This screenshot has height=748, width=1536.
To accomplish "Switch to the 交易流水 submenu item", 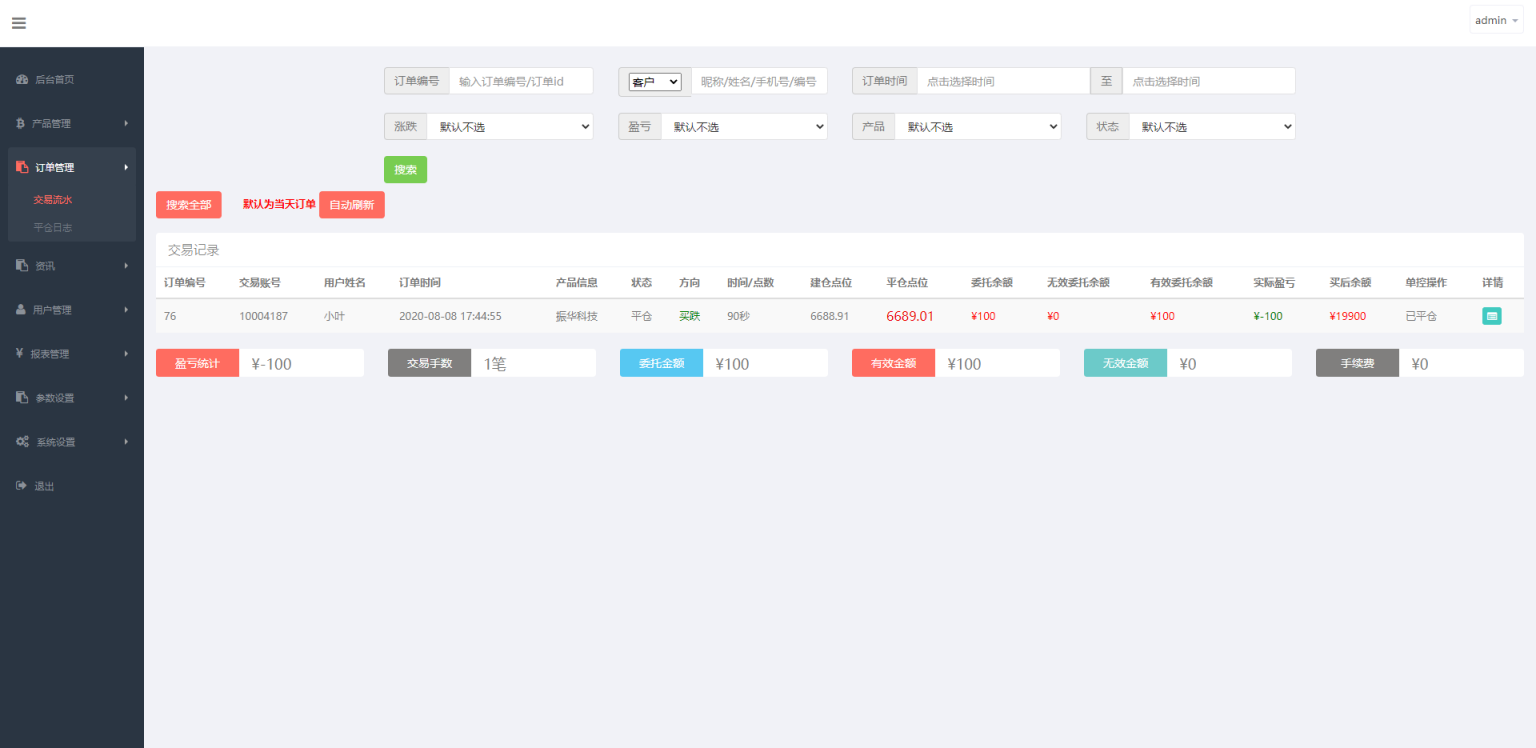I will (53, 199).
